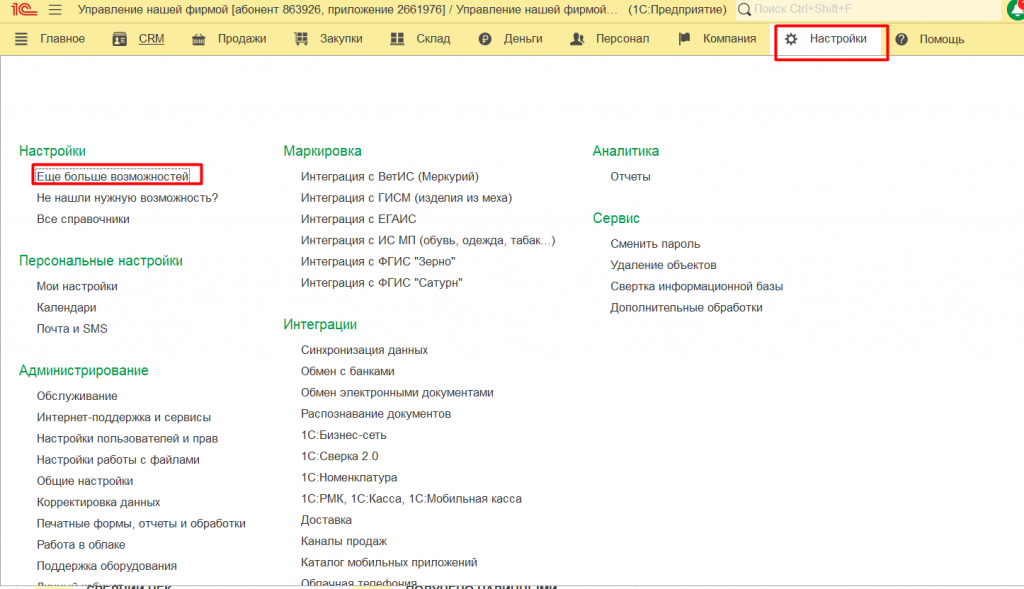Click the Продажи basket icon

199,39
